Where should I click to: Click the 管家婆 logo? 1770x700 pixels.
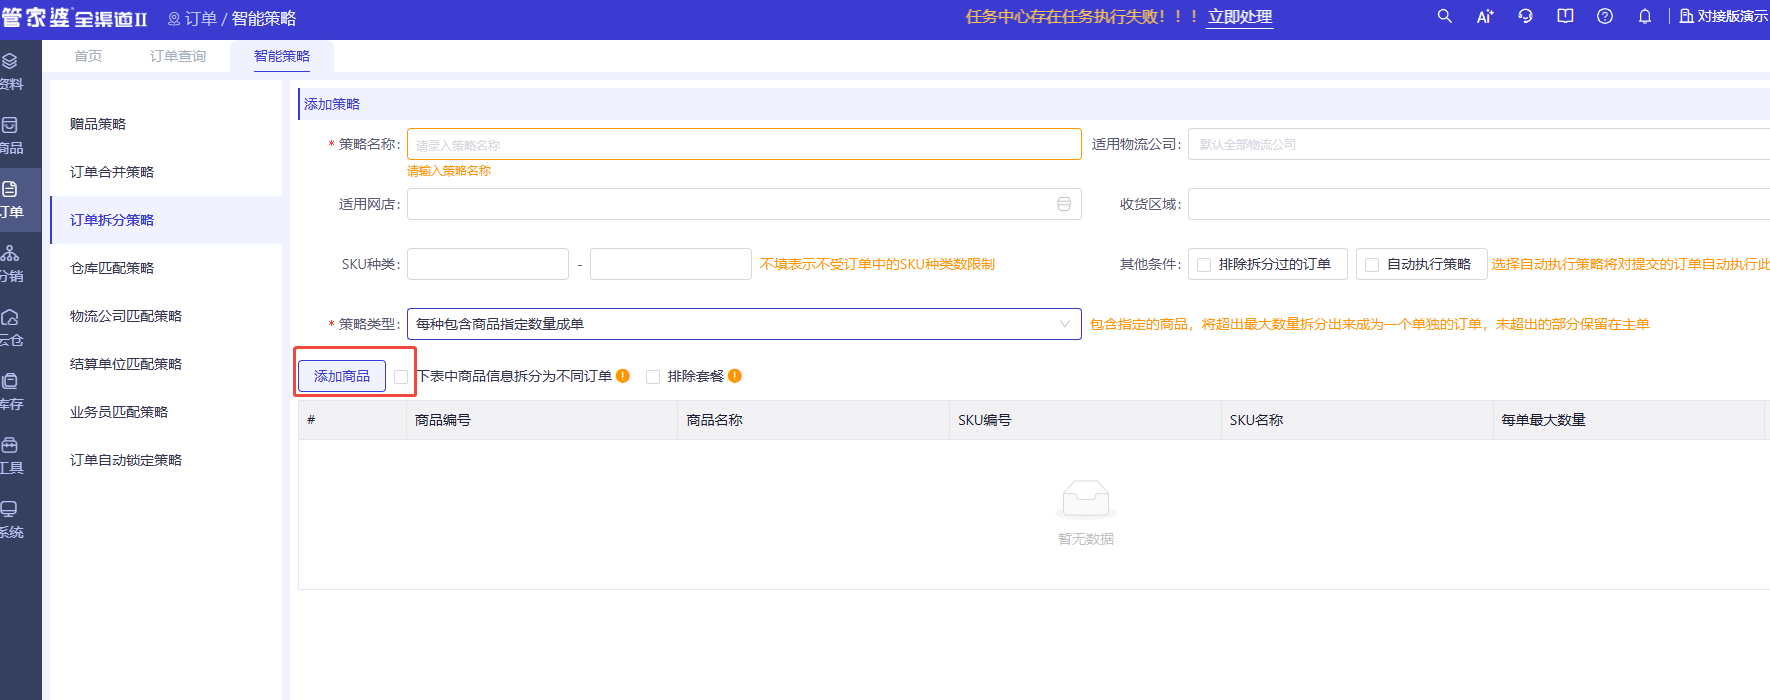(74, 18)
